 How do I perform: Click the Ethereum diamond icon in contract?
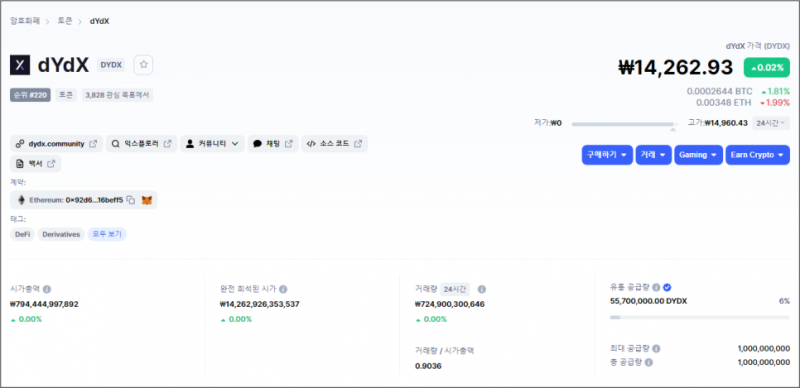21,200
